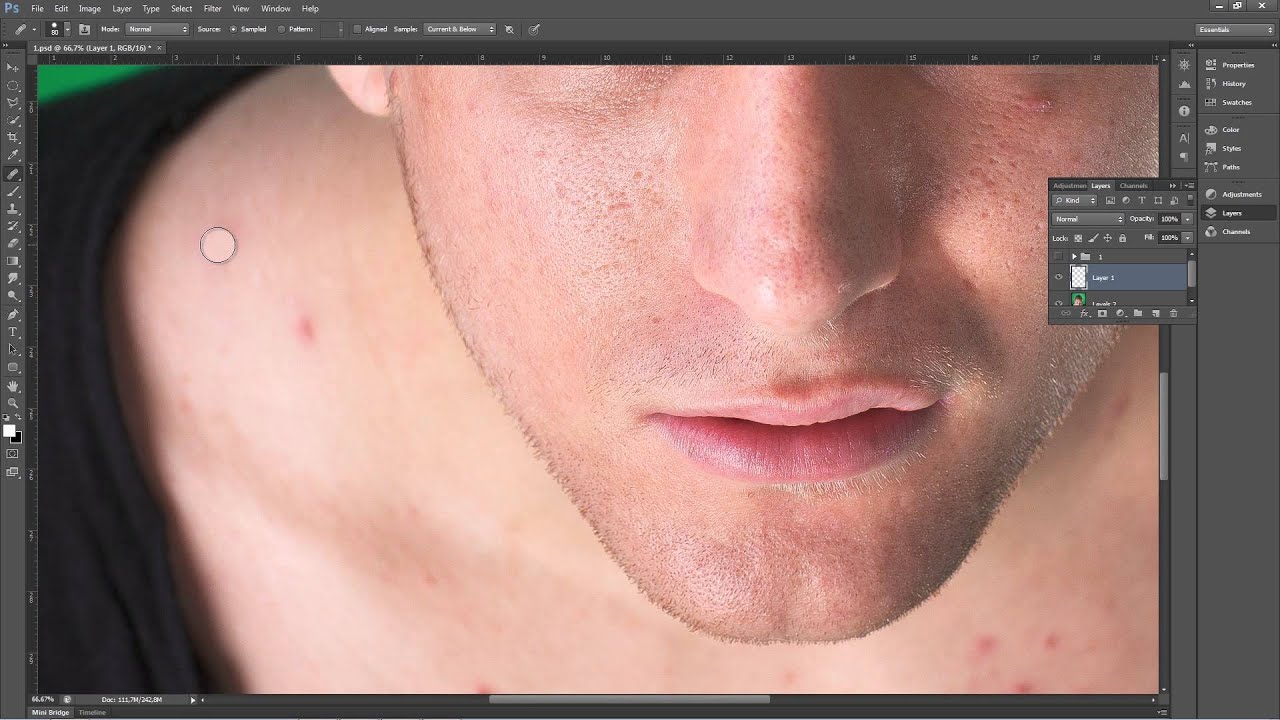Select the Hand tool
The width and height of the screenshot is (1280, 720).
[13, 386]
